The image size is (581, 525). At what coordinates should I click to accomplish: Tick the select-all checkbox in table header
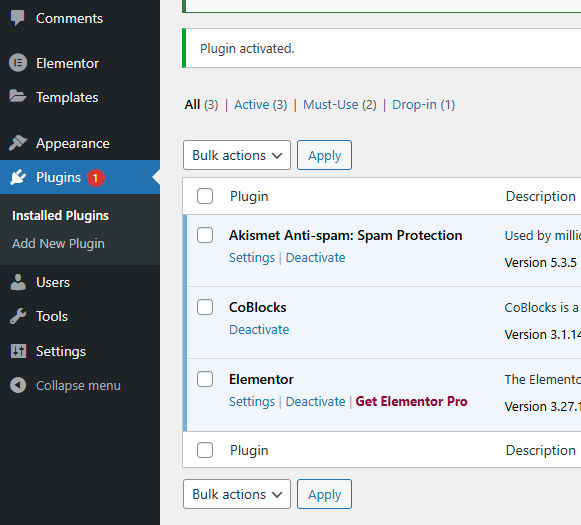205,196
